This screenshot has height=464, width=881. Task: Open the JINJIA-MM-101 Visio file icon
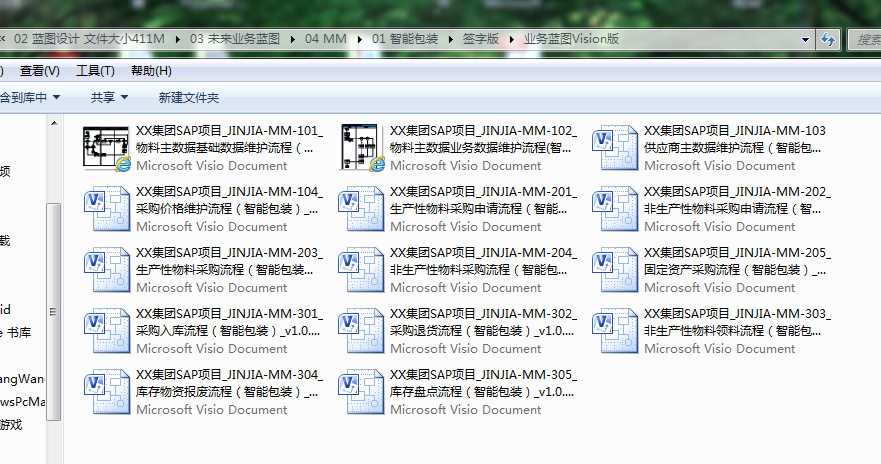pyautogui.click(x=107, y=148)
